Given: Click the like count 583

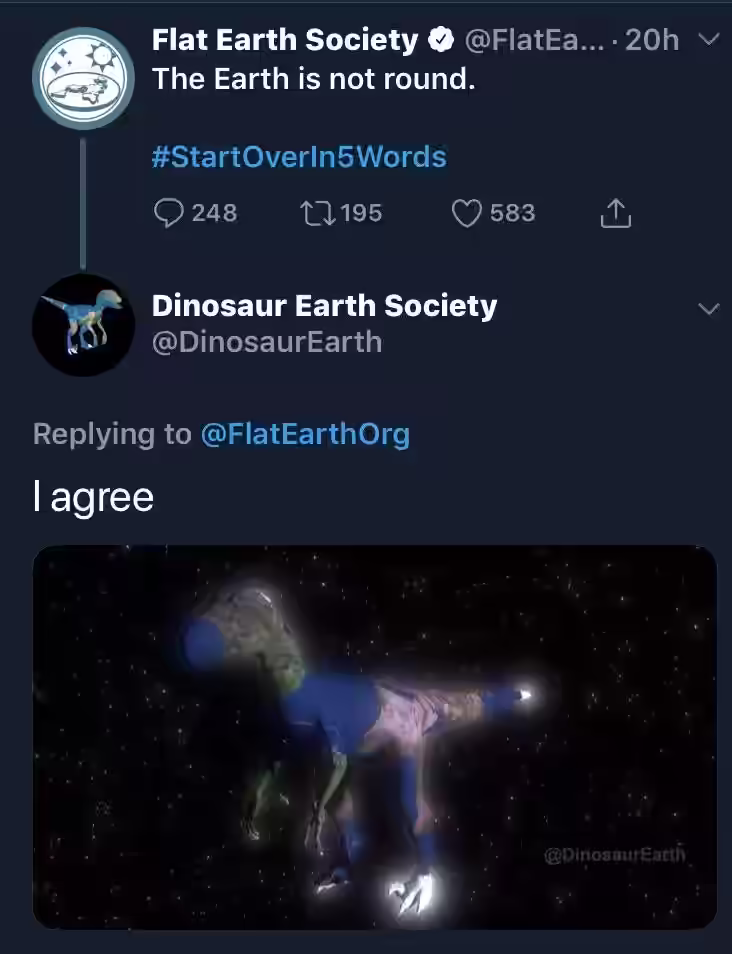Looking at the screenshot, I should tap(513, 214).
